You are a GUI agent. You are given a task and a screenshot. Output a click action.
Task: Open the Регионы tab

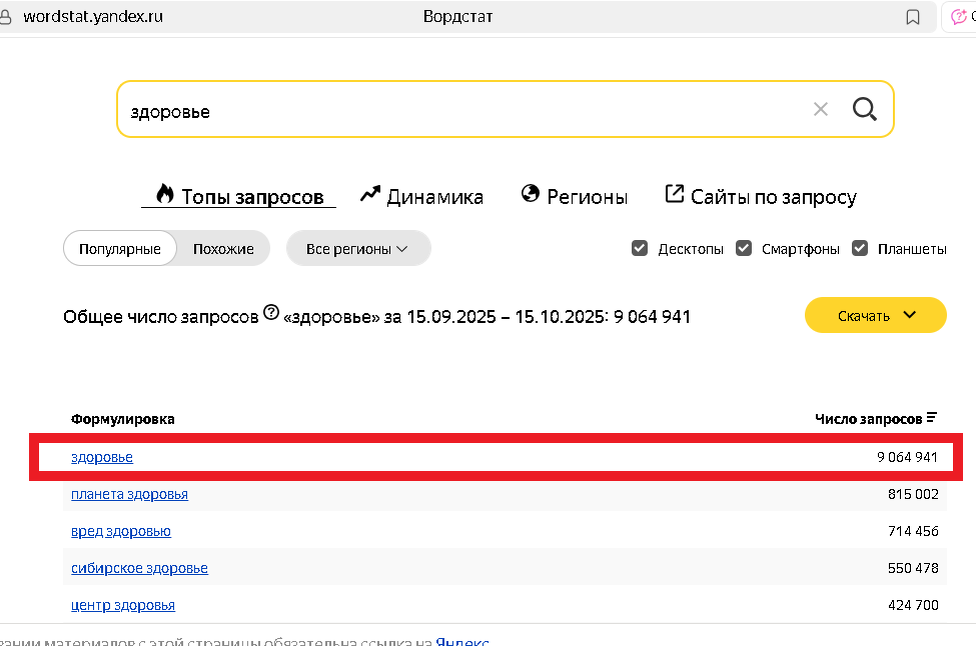[x=575, y=195]
